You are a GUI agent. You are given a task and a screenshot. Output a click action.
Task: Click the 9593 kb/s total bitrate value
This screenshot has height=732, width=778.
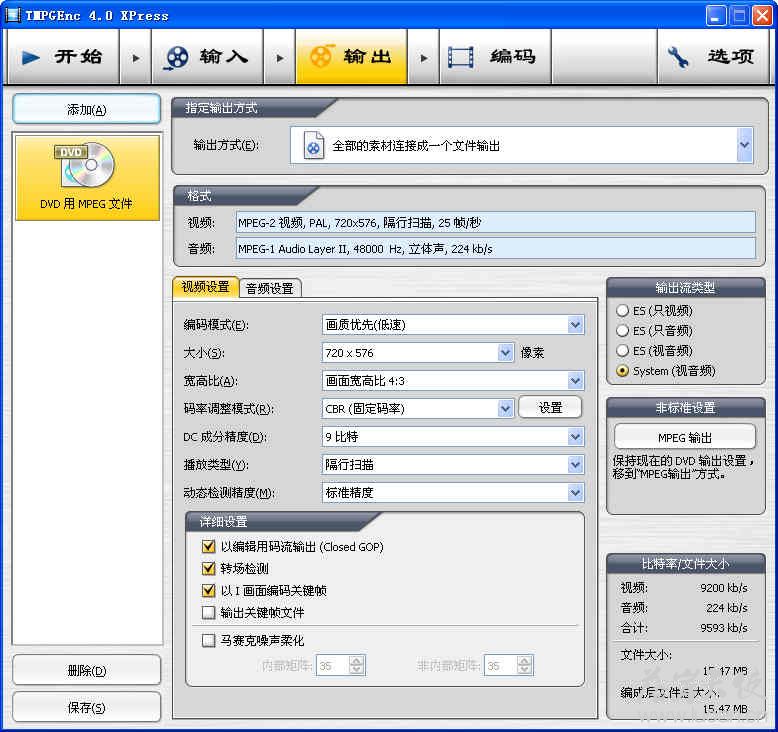point(723,627)
